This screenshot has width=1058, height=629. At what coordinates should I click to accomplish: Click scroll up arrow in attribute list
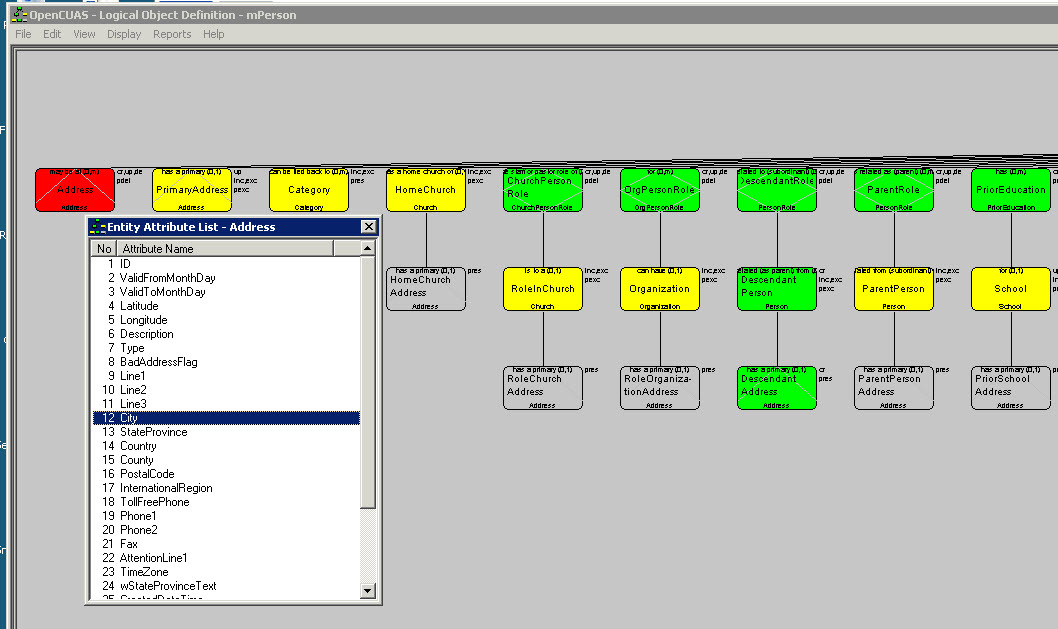pyautogui.click(x=367, y=248)
